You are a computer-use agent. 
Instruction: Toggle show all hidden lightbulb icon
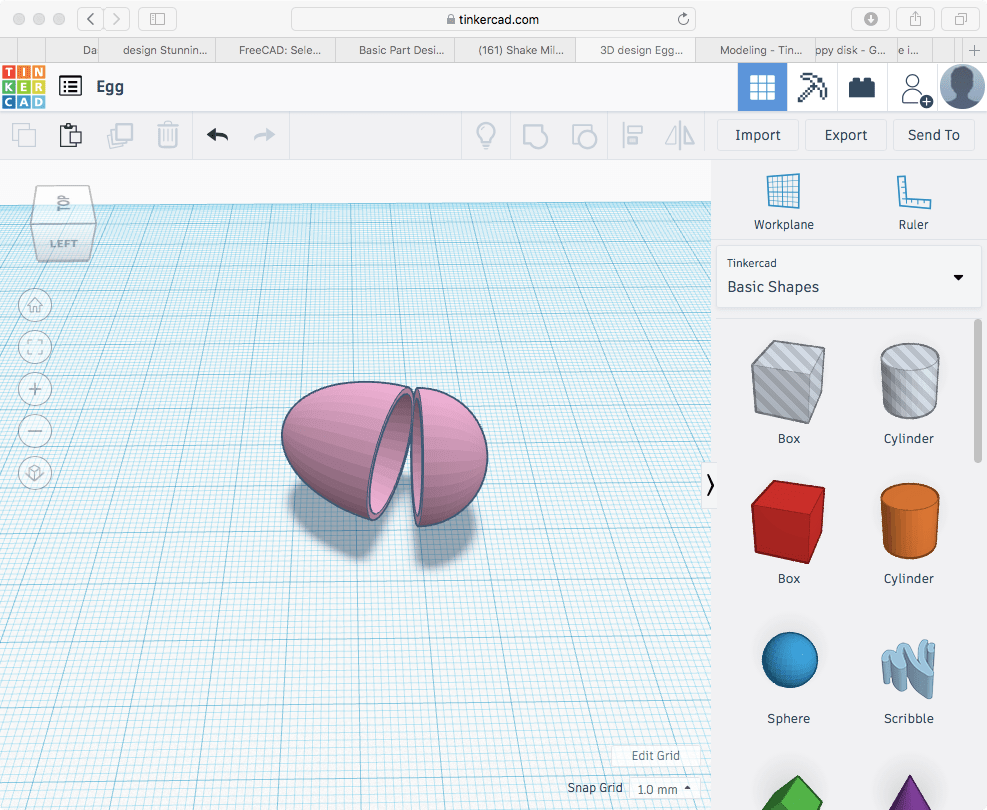point(486,135)
